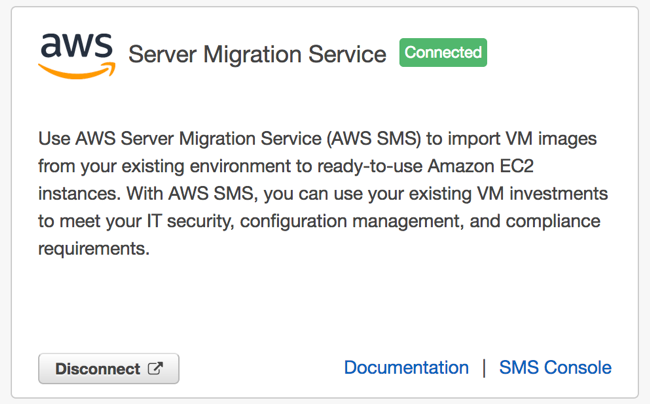Click the phrase 'ready-to-use' in description

tap(370, 166)
